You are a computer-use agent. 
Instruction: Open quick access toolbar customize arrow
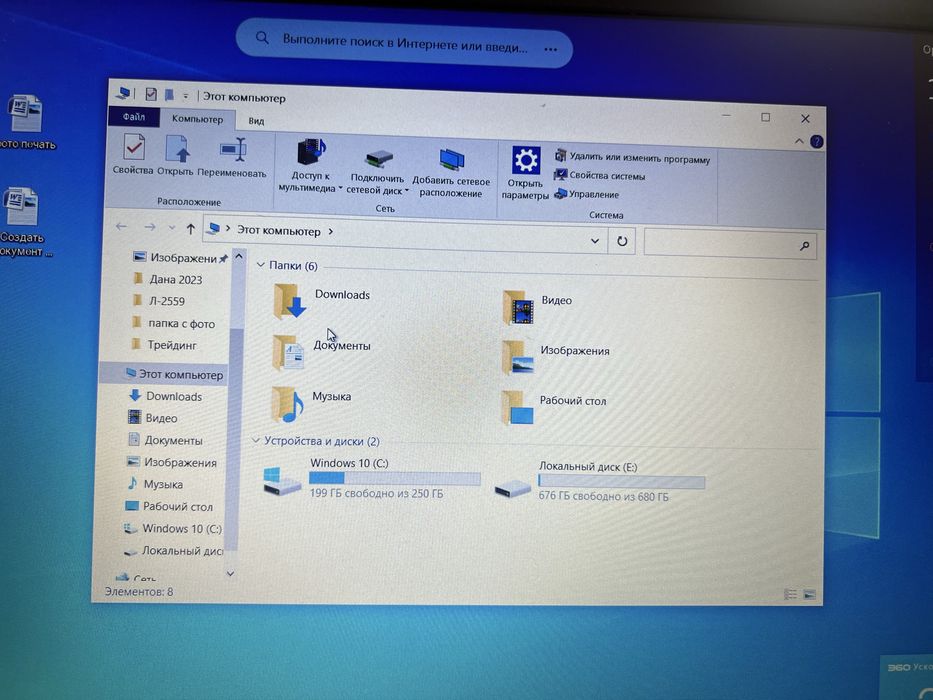click(186, 96)
